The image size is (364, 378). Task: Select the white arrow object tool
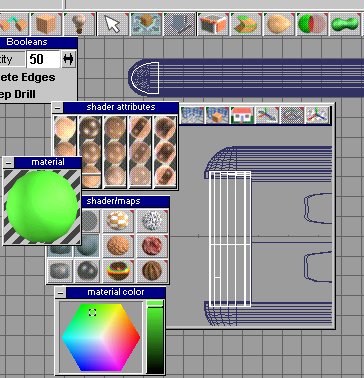[x=113, y=24]
